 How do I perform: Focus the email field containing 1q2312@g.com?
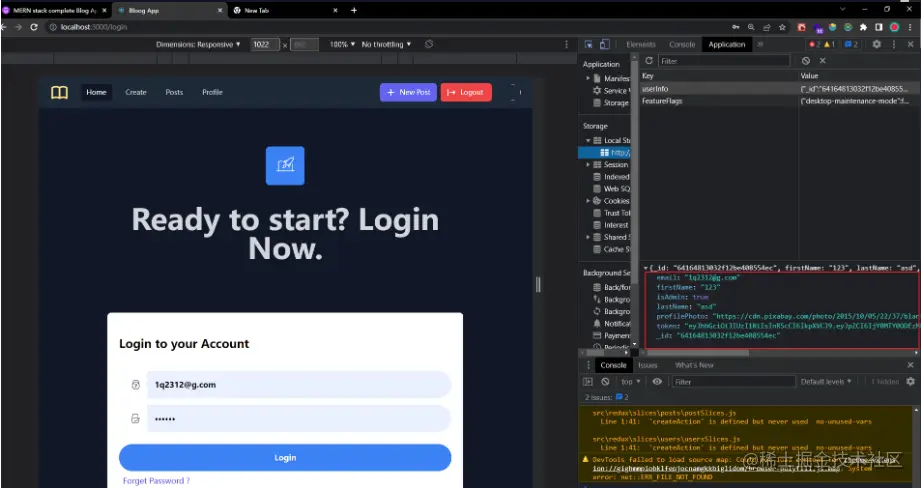(298, 385)
